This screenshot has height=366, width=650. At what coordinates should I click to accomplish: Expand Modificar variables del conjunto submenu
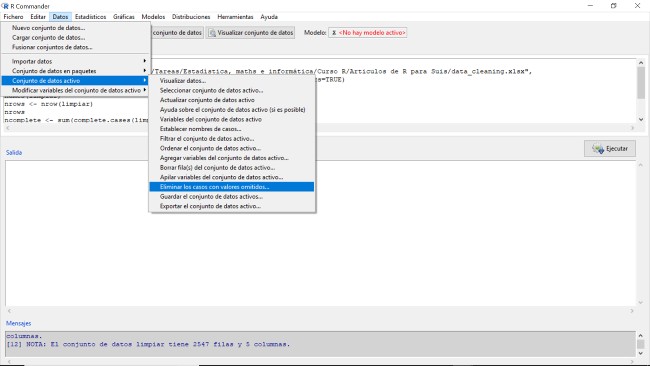point(76,90)
